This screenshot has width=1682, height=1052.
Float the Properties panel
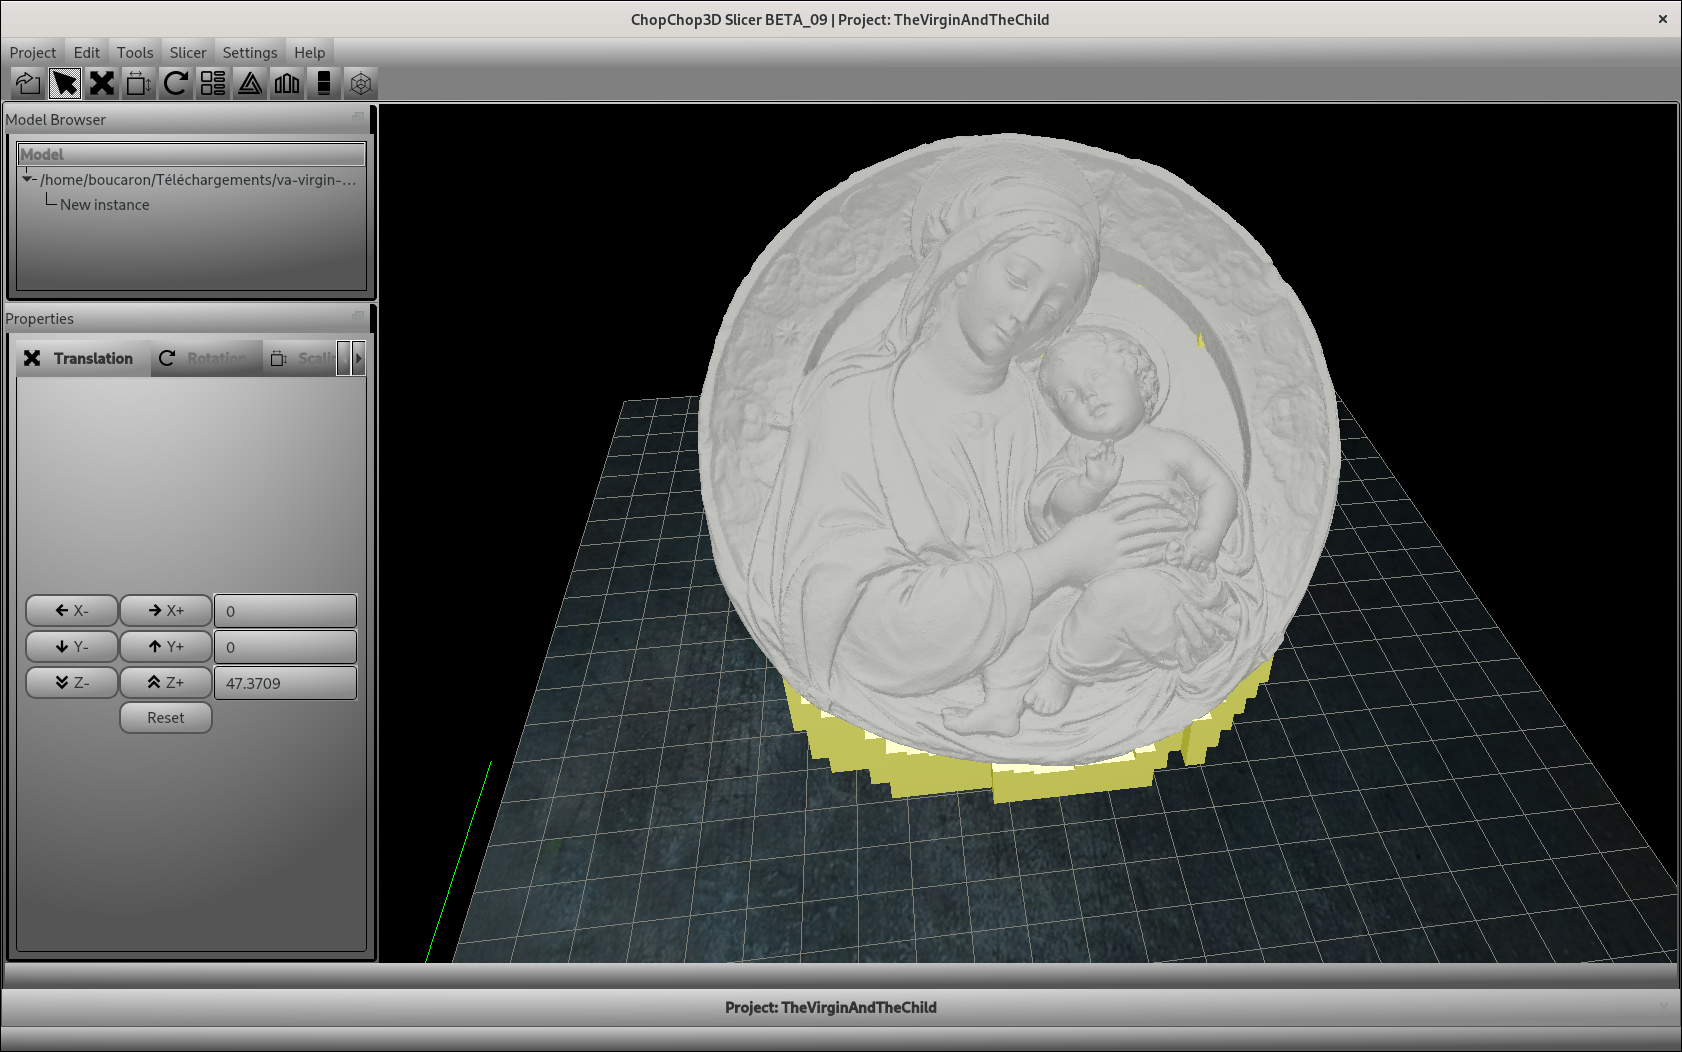point(358,316)
